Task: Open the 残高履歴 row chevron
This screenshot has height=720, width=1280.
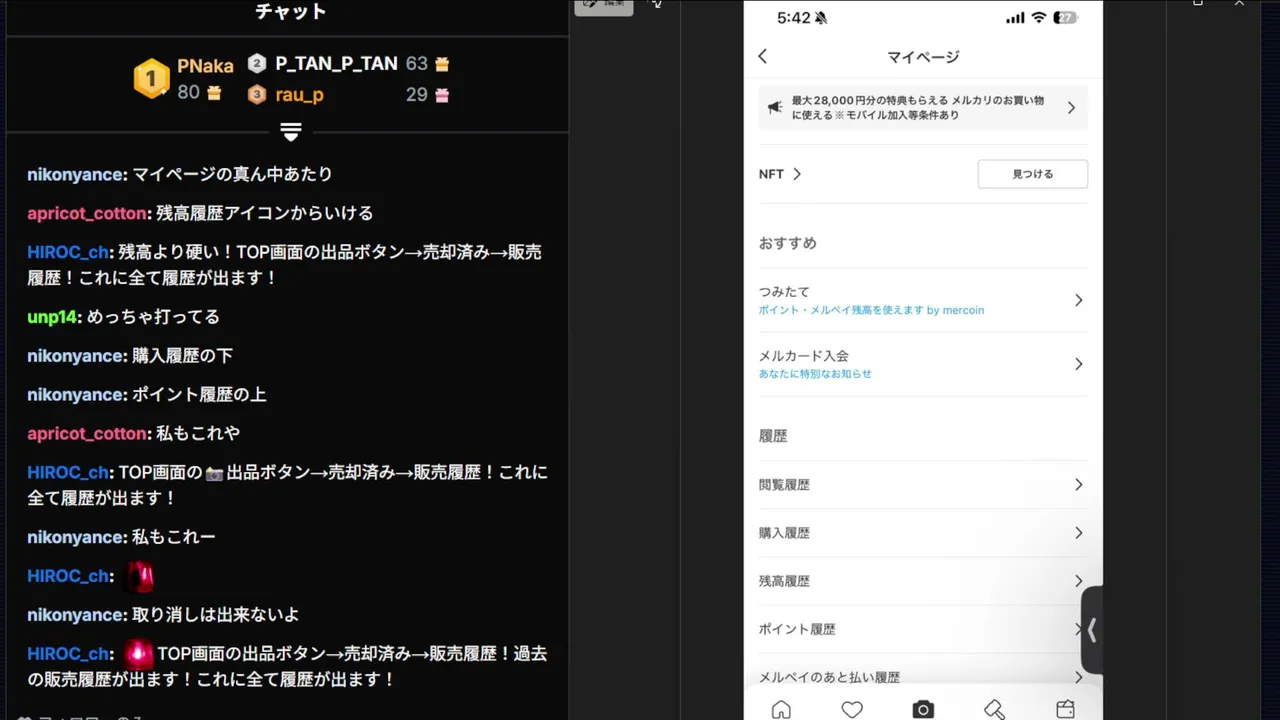Action: 1078,581
